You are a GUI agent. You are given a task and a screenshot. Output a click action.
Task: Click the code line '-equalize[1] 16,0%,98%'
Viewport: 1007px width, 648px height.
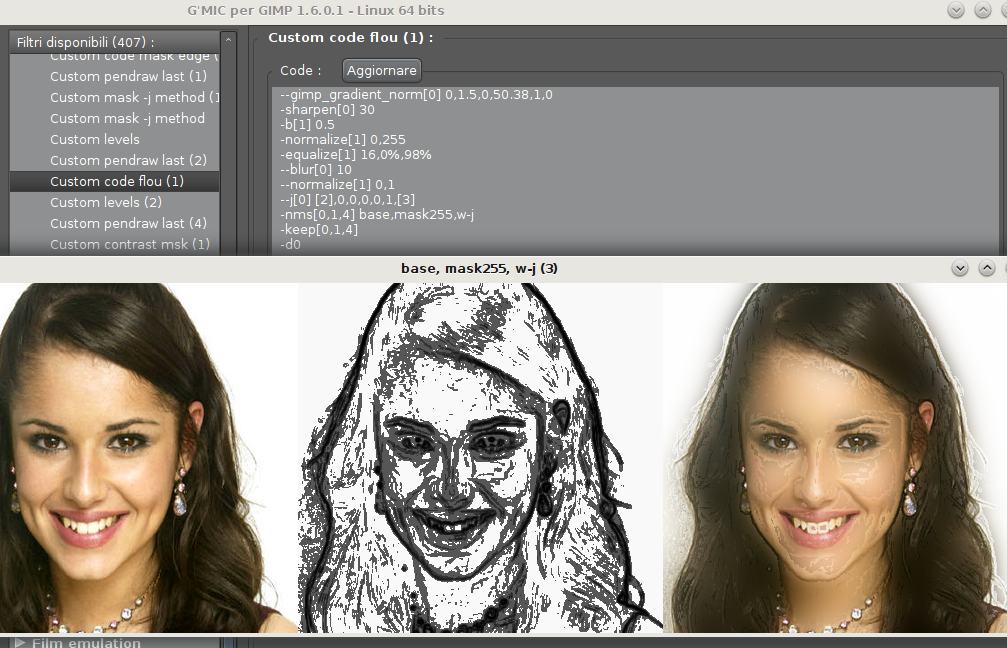[356, 155]
